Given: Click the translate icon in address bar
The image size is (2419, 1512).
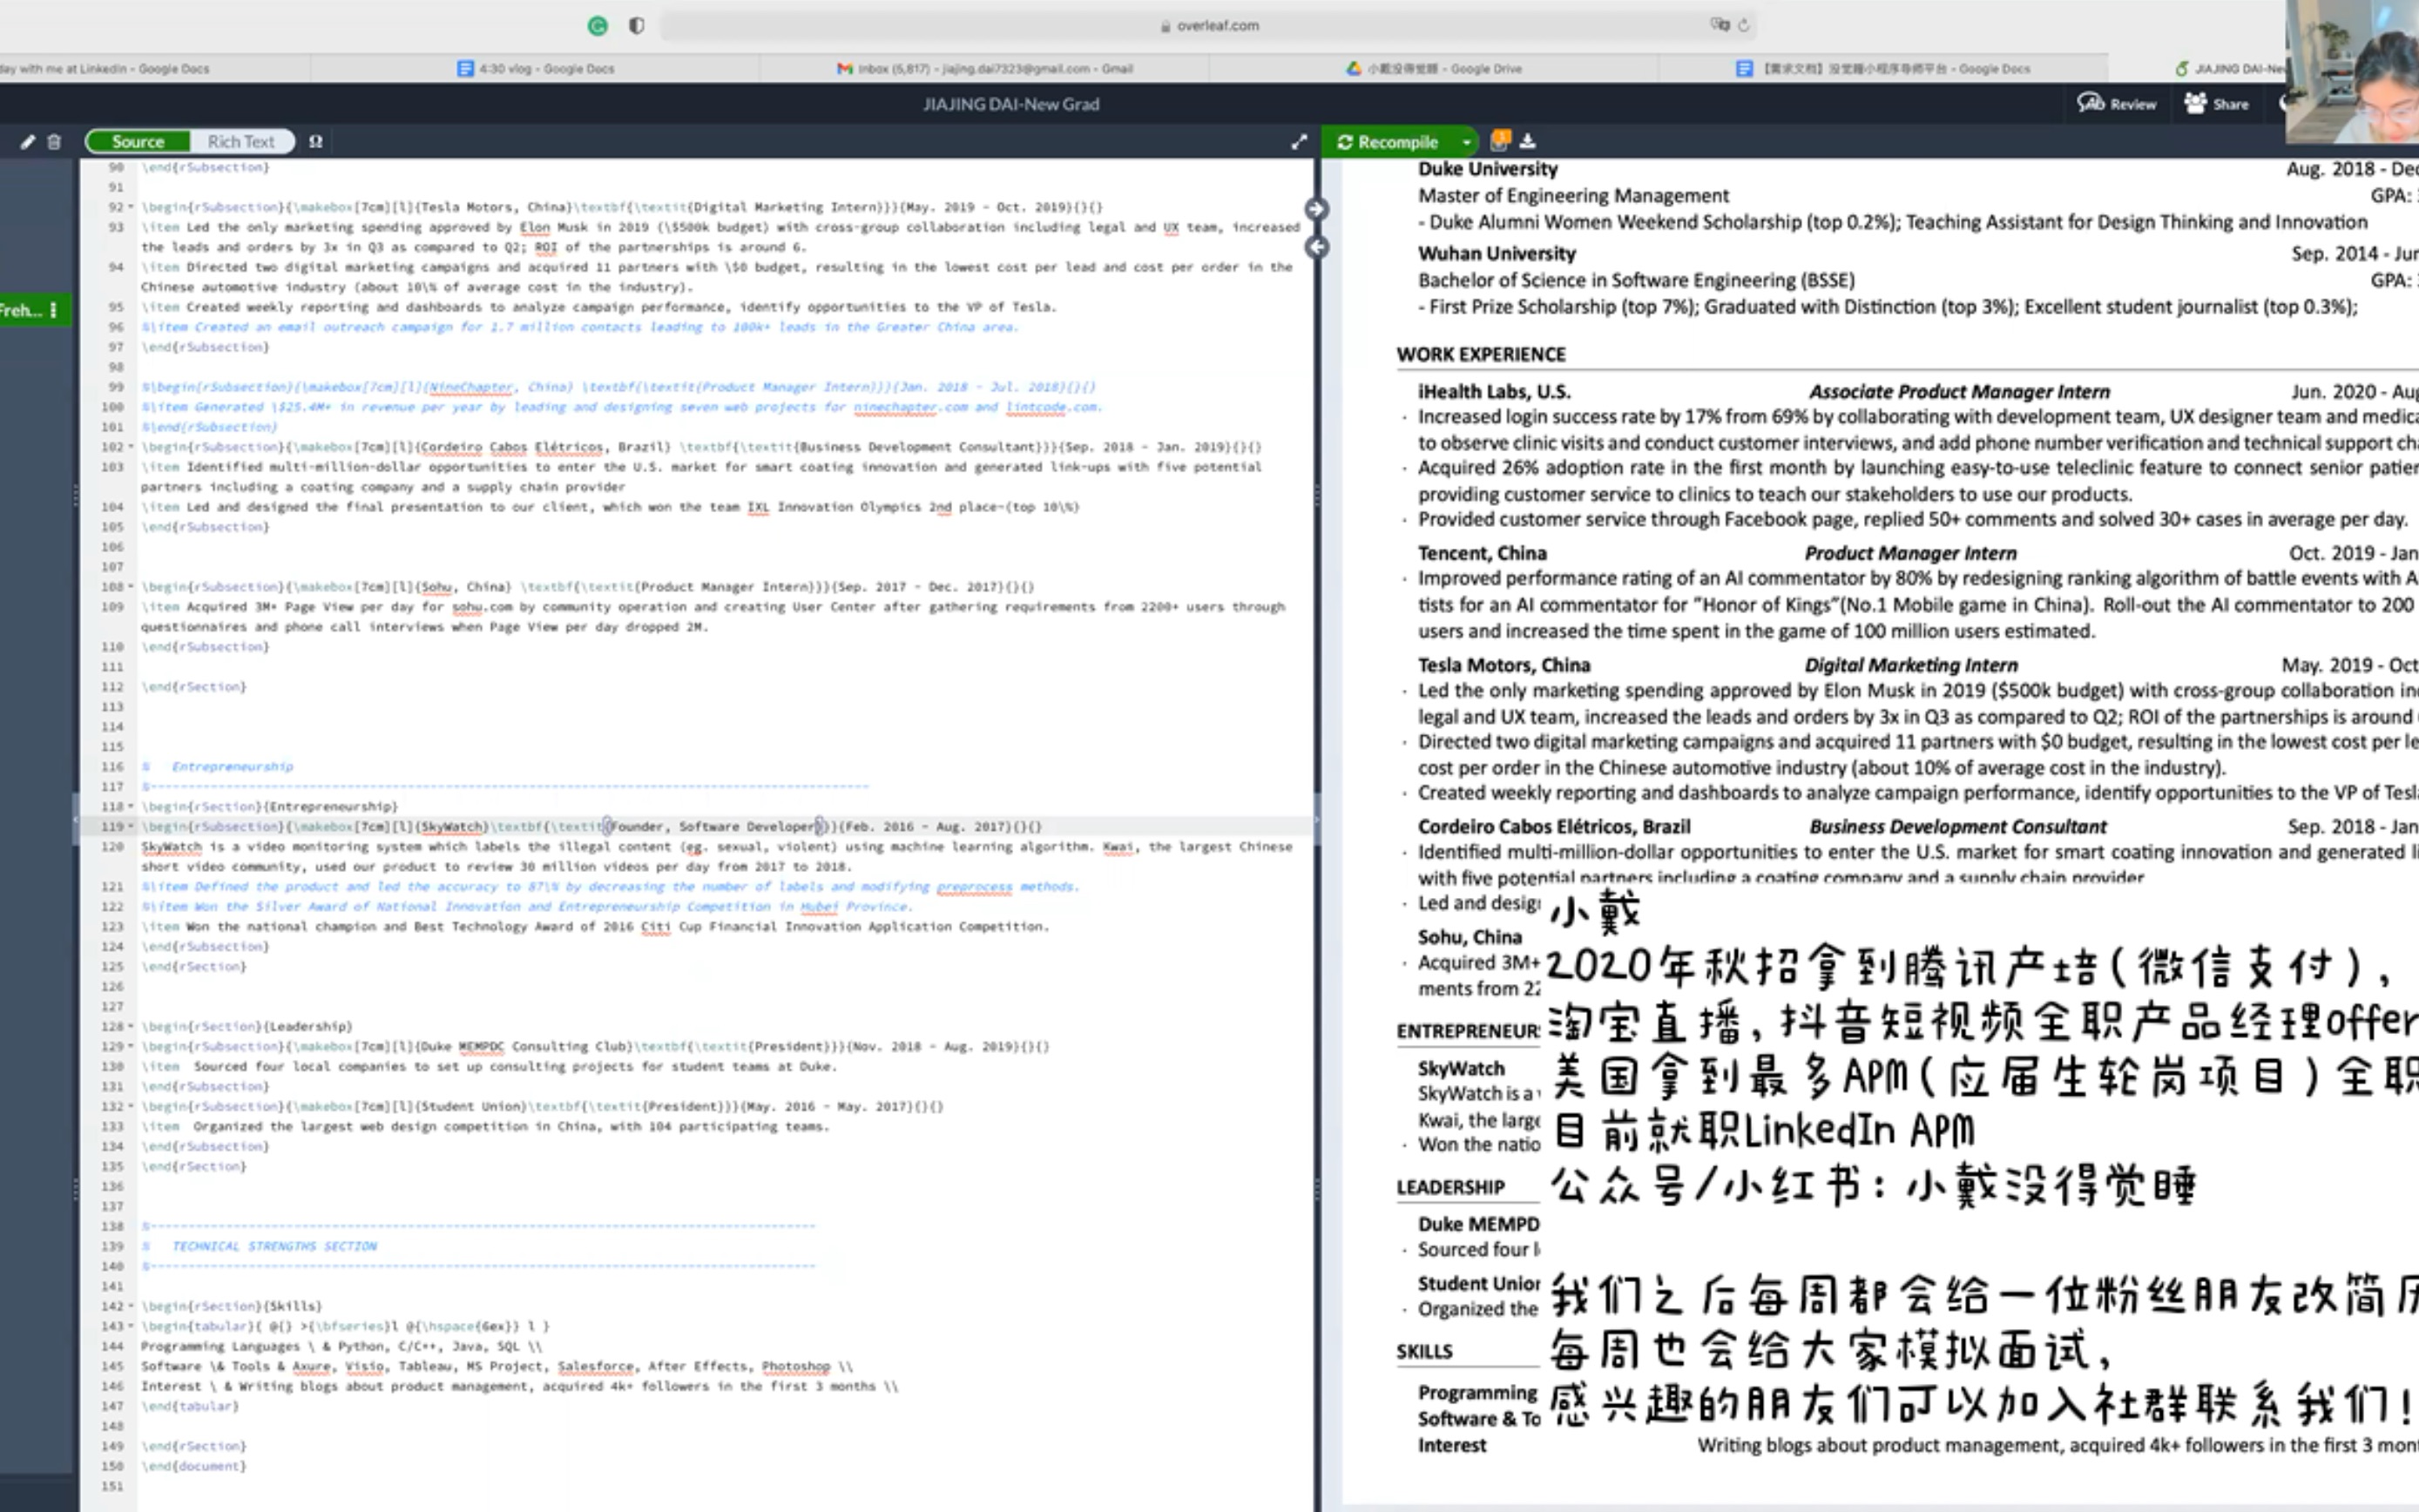Looking at the screenshot, I should 1719,25.
